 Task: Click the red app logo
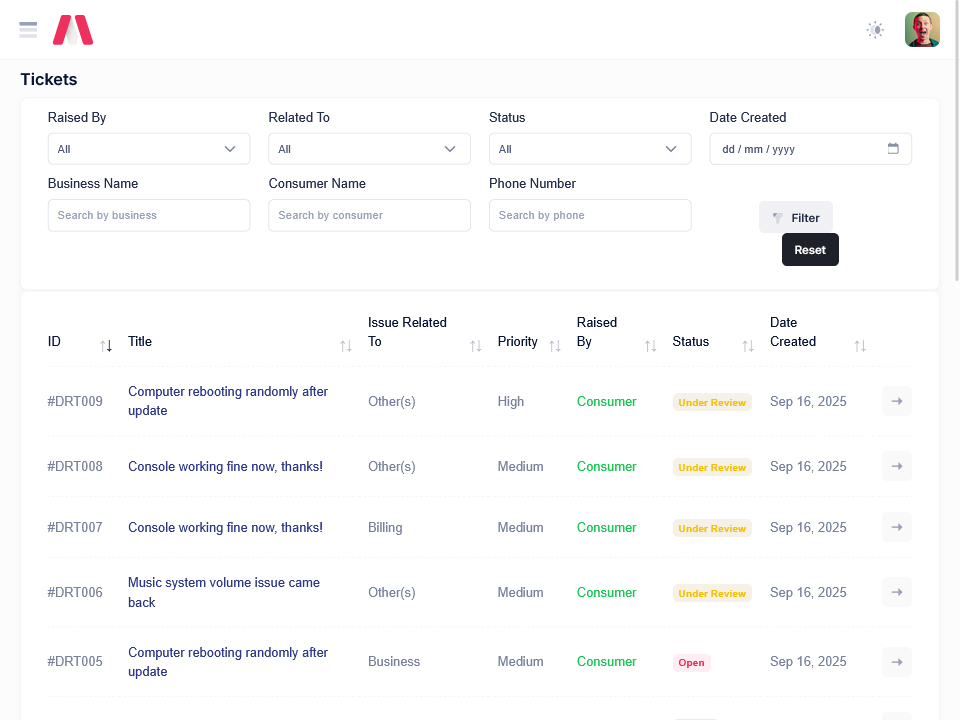tap(73, 30)
